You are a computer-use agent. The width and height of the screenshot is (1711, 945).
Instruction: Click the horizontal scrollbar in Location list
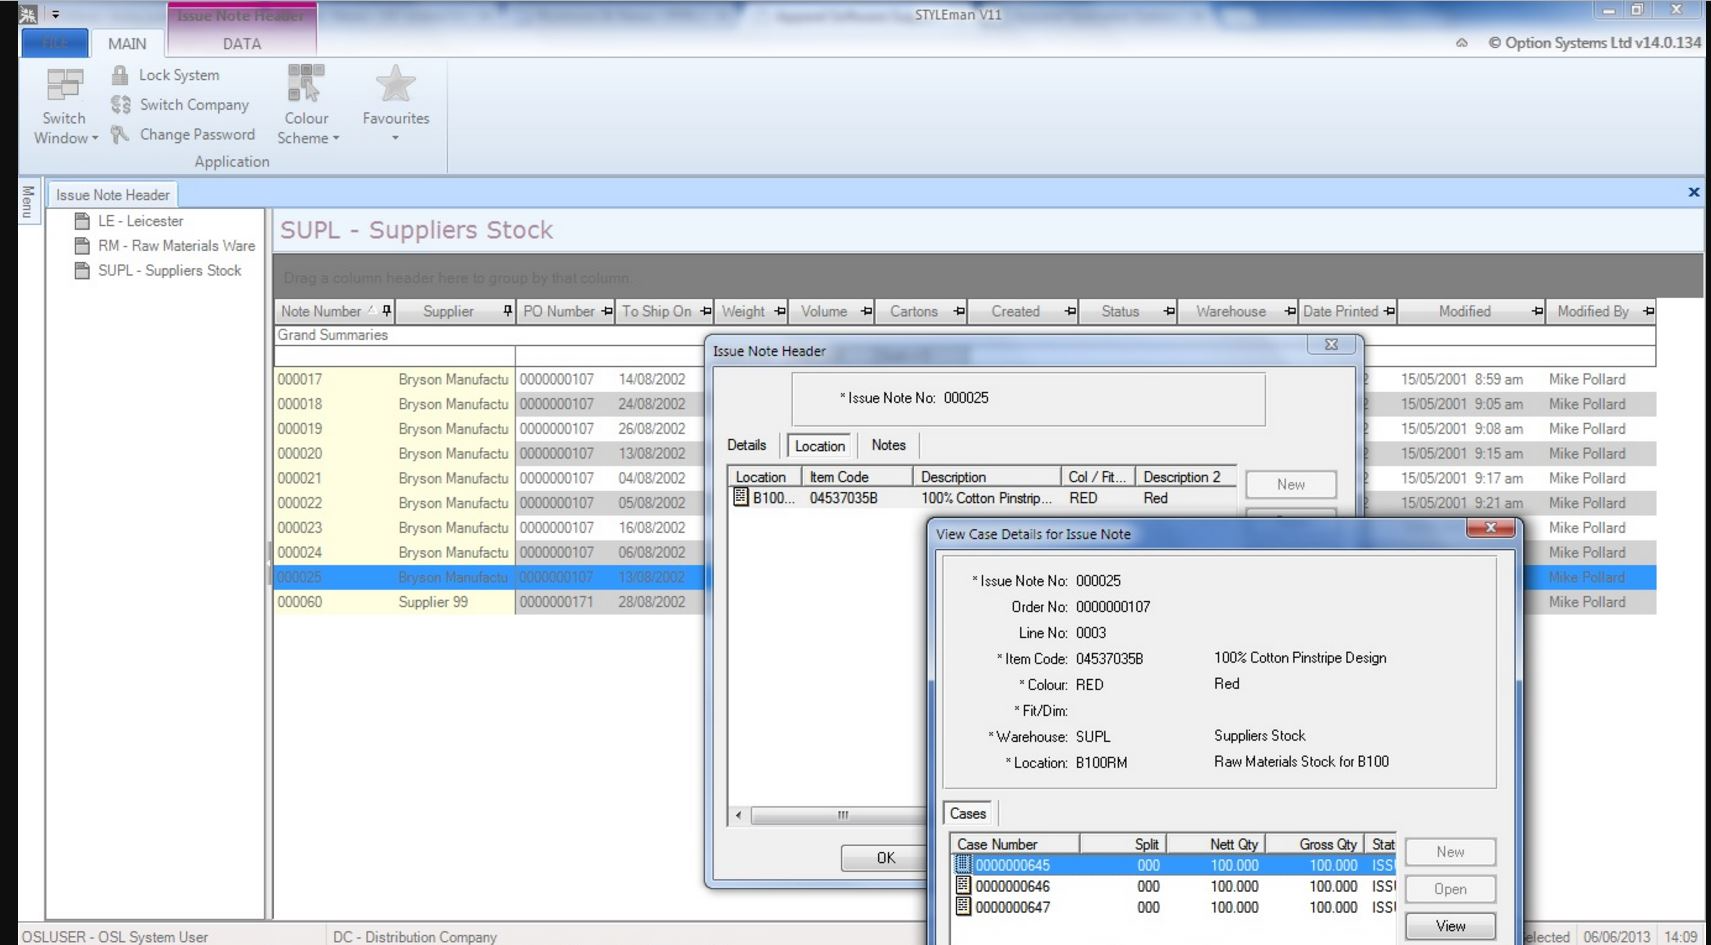(x=842, y=815)
